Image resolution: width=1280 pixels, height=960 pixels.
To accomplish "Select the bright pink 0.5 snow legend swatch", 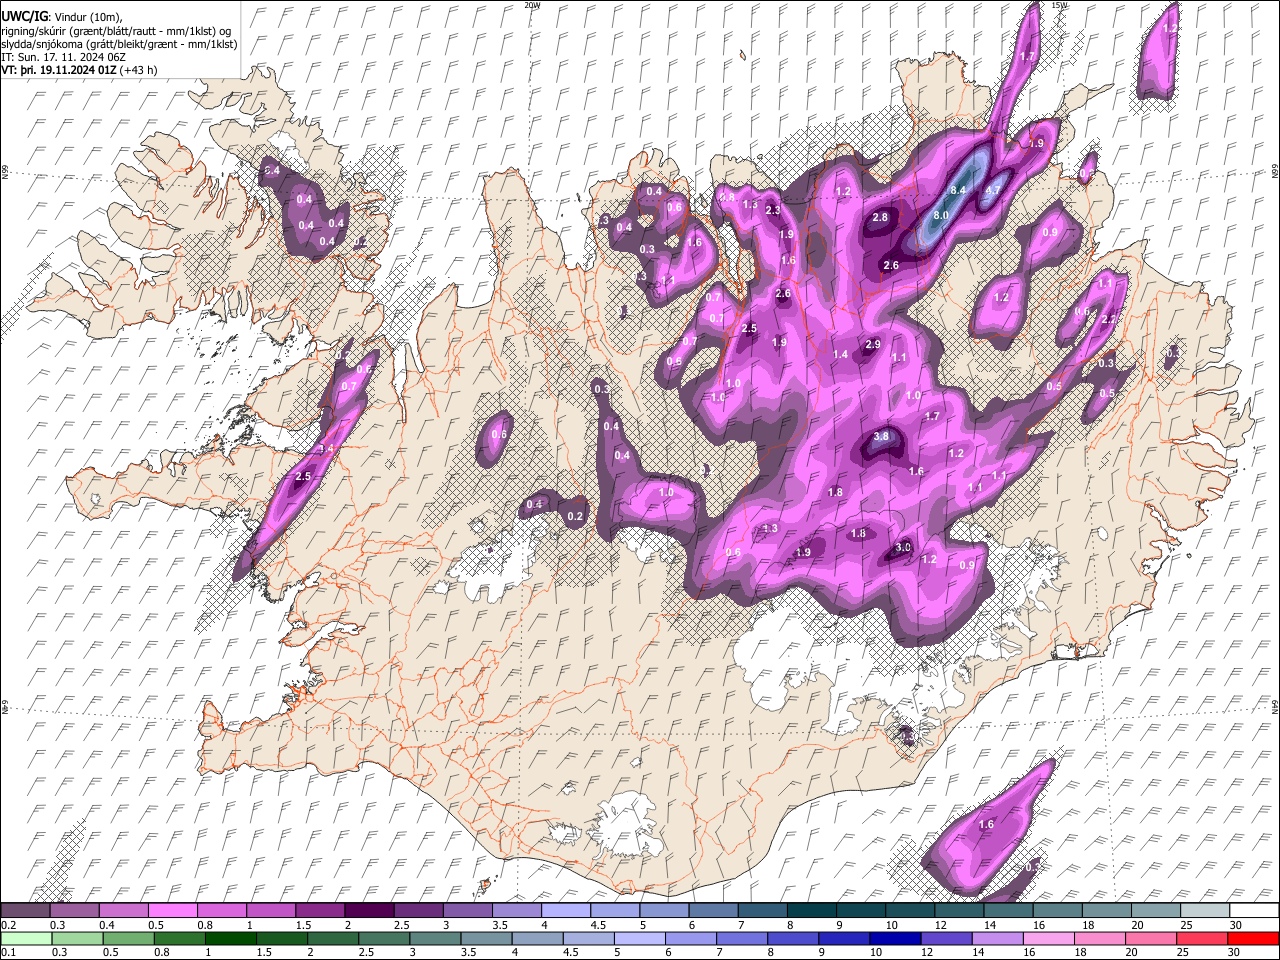I will point(172,910).
